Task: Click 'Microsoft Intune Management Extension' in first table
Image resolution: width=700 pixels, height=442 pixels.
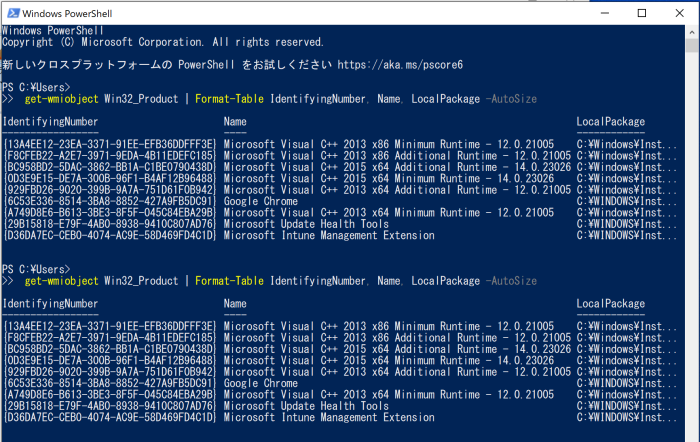Action: (x=329, y=235)
